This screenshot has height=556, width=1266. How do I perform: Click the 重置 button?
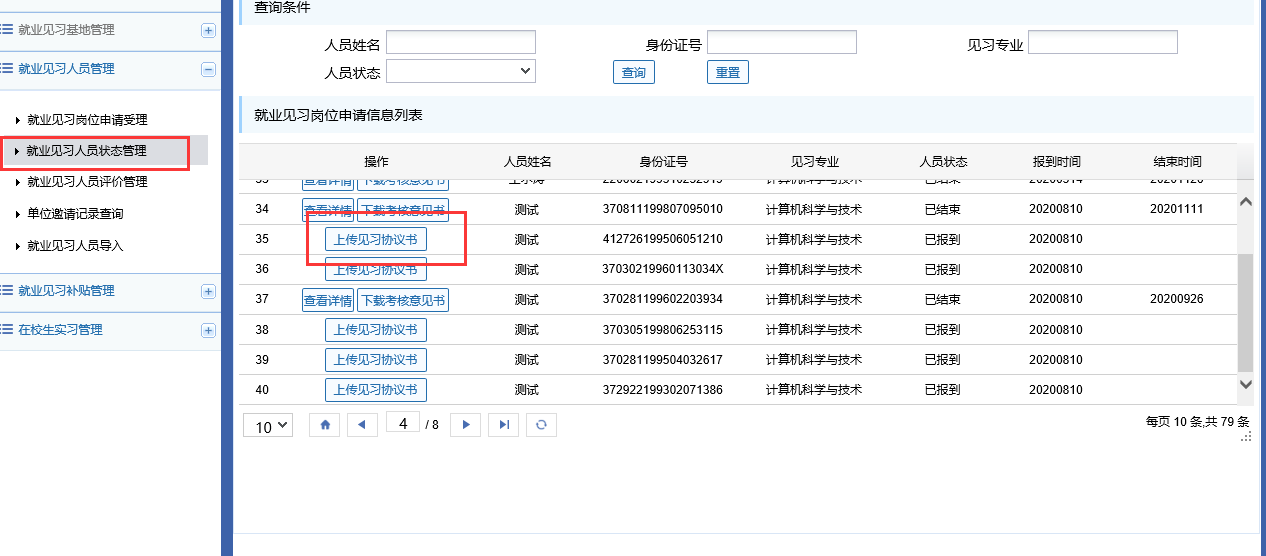coord(728,72)
